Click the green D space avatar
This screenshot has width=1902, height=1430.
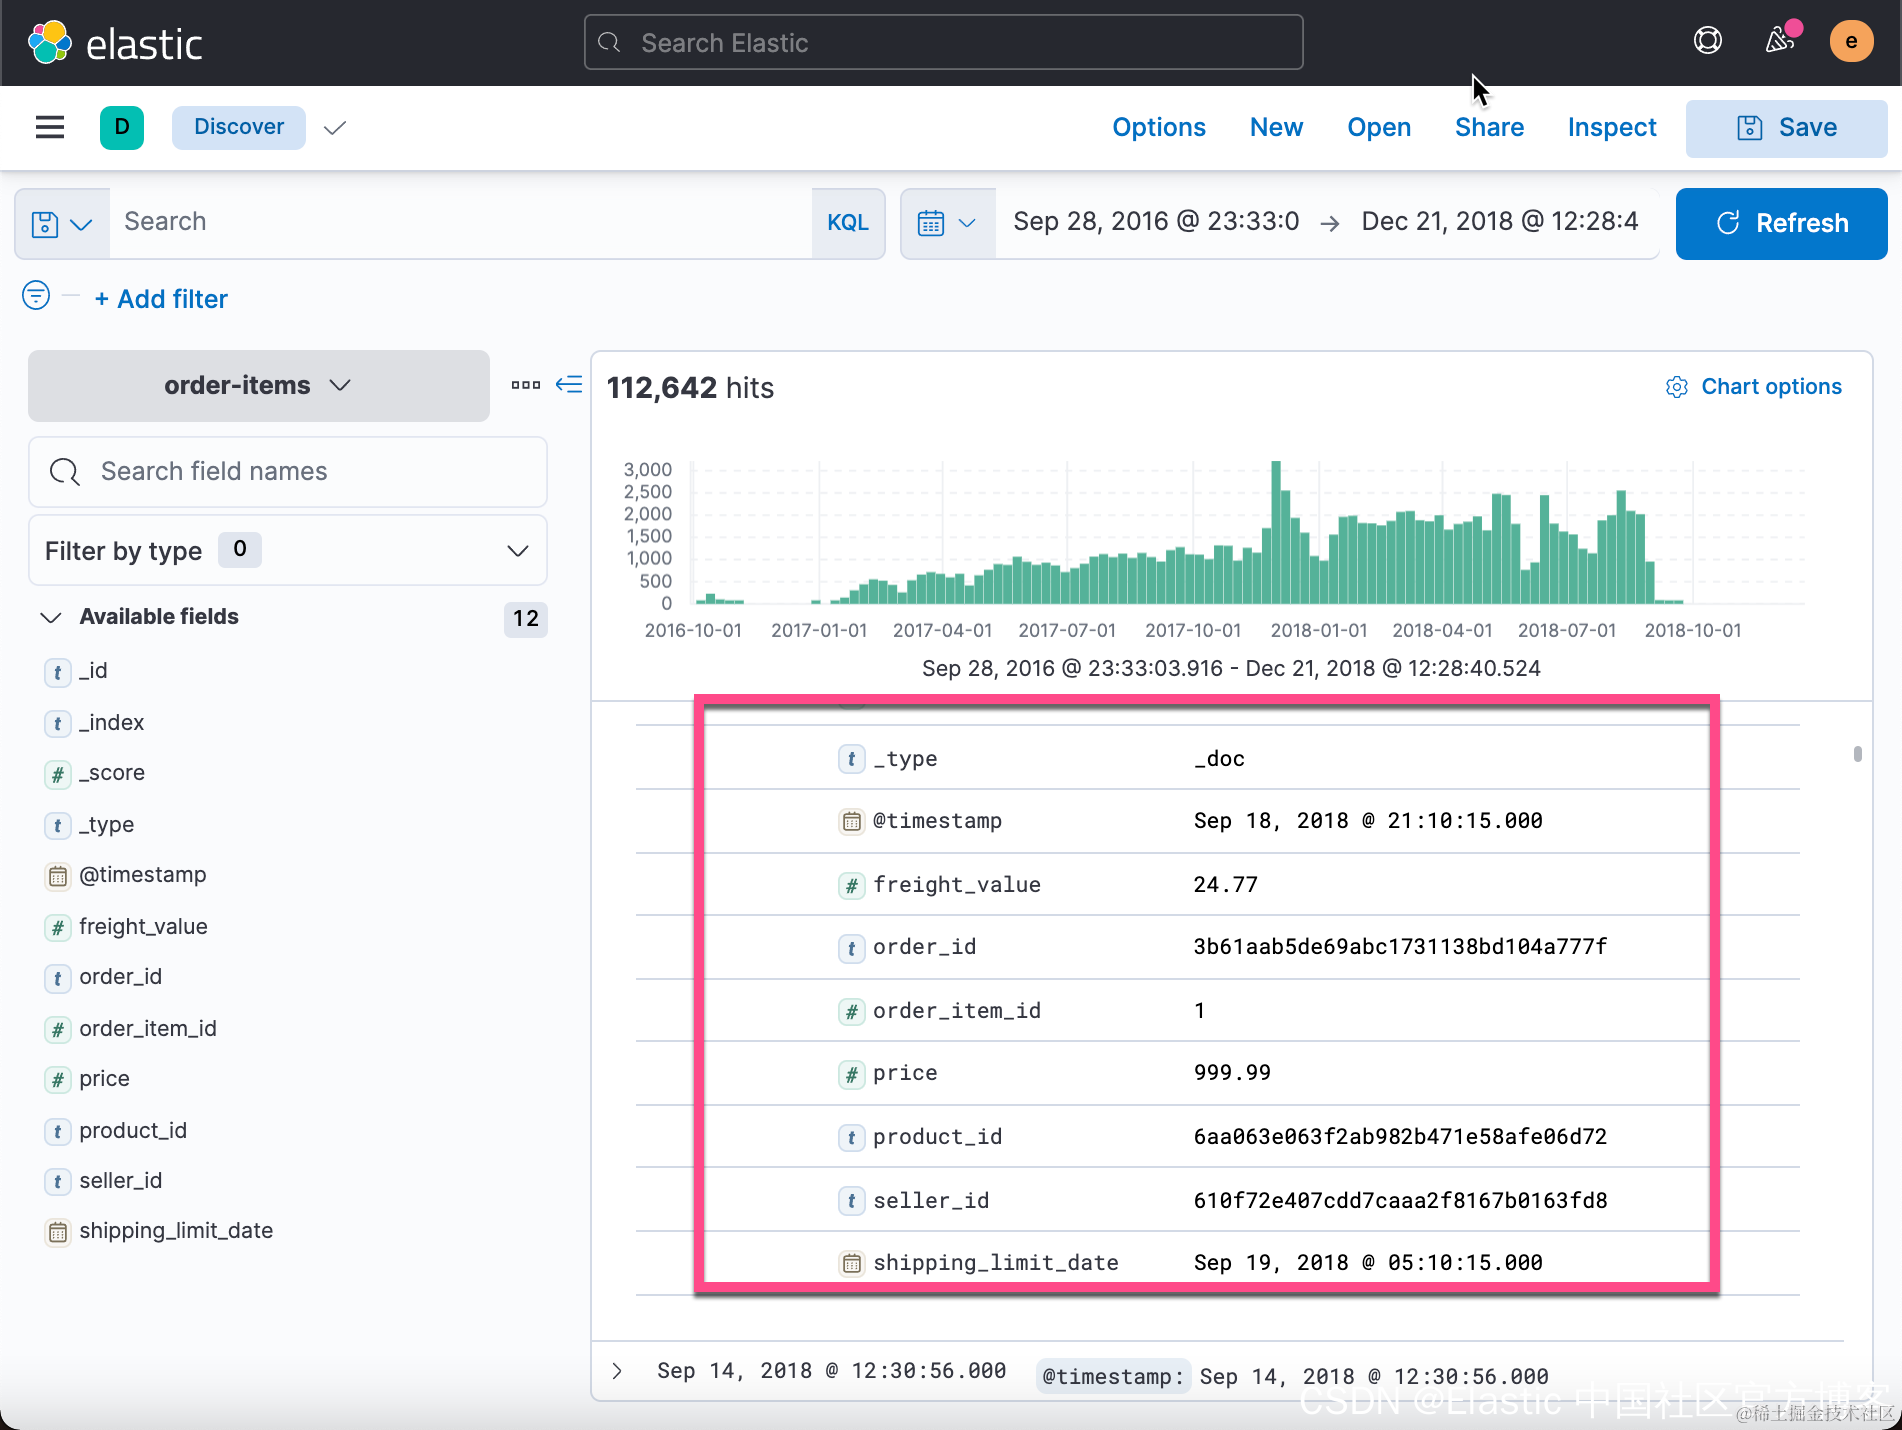(122, 127)
